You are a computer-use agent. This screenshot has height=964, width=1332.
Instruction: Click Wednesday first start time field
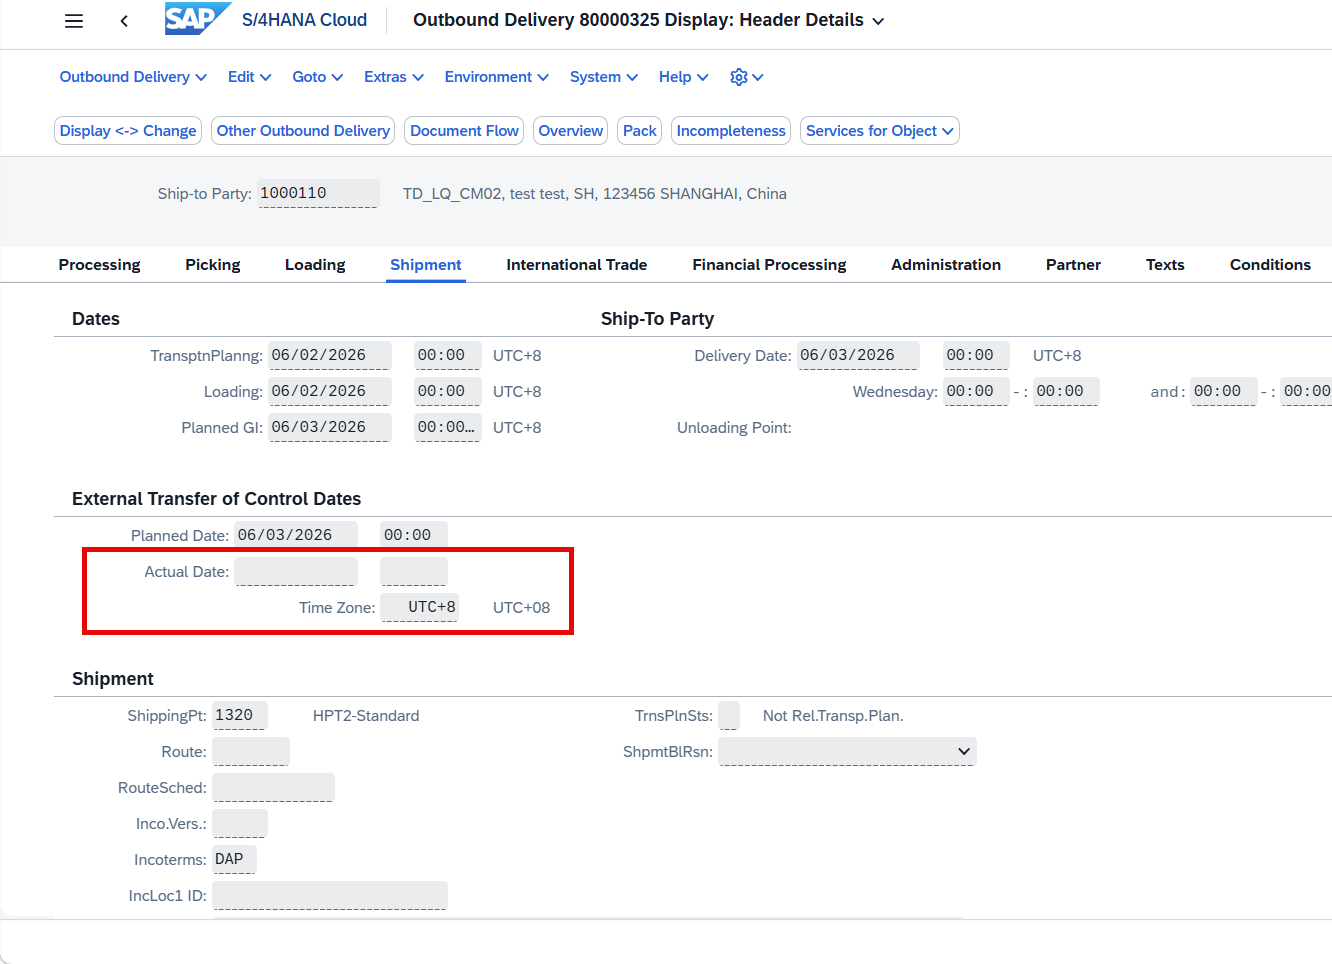976,391
